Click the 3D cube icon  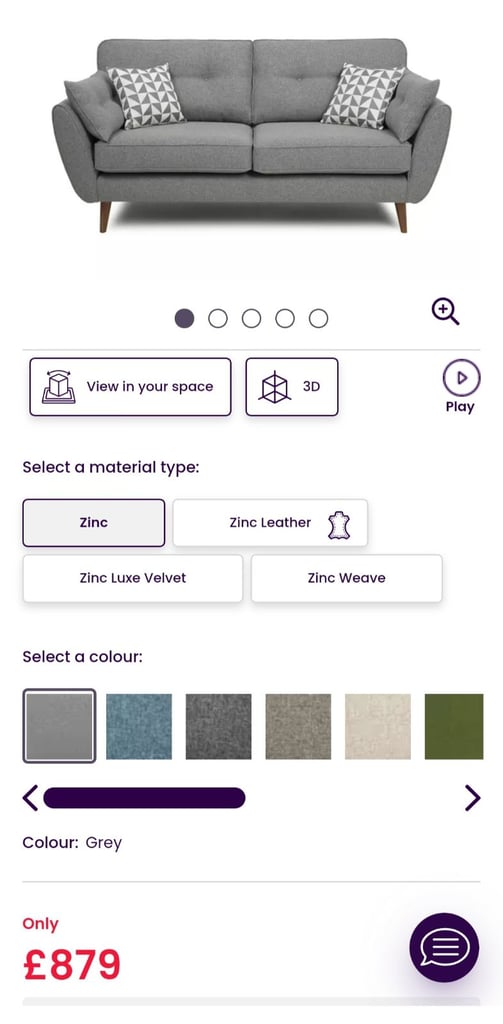(x=274, y=387)
